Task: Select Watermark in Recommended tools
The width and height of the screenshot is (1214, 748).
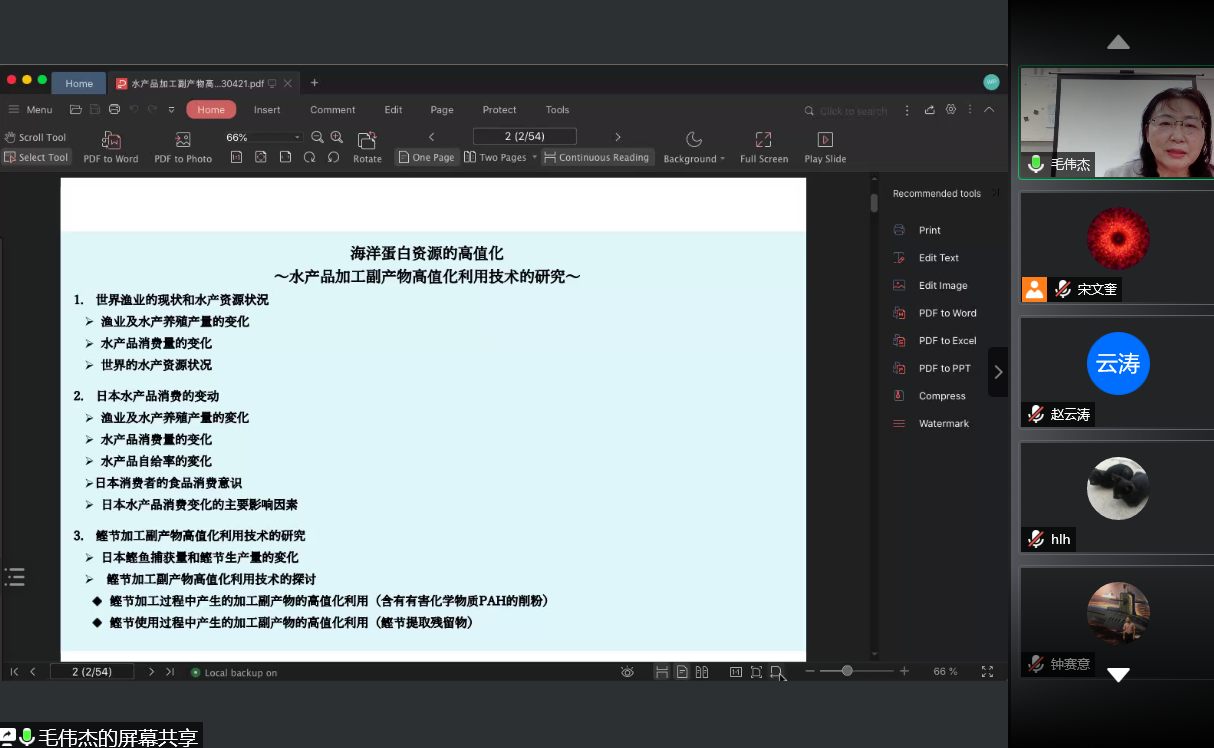Action: pos(943,424)
